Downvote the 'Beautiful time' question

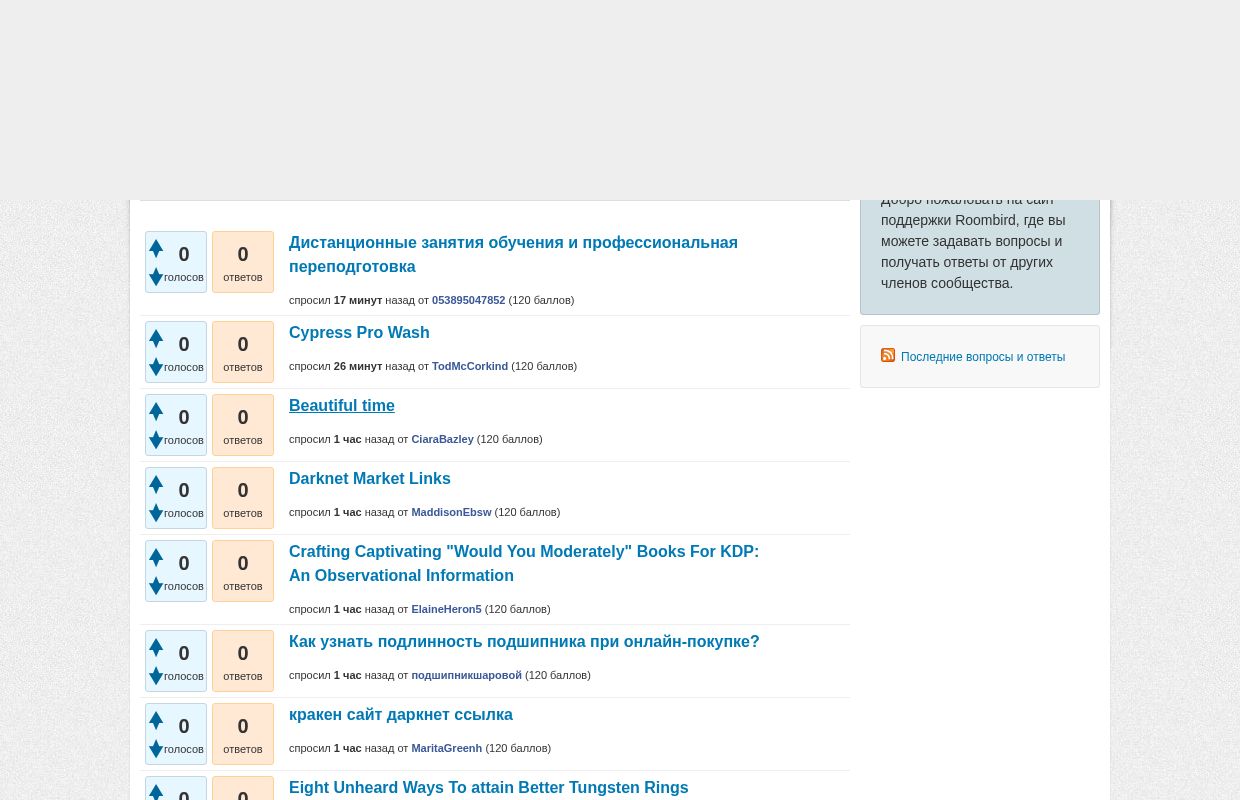(156, 440)
